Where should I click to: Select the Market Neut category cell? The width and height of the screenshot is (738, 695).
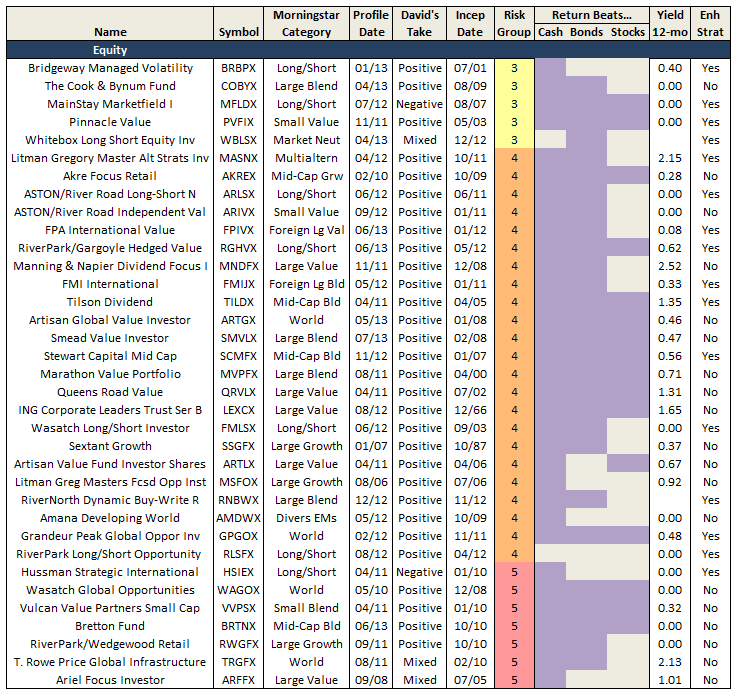[306, 140]
